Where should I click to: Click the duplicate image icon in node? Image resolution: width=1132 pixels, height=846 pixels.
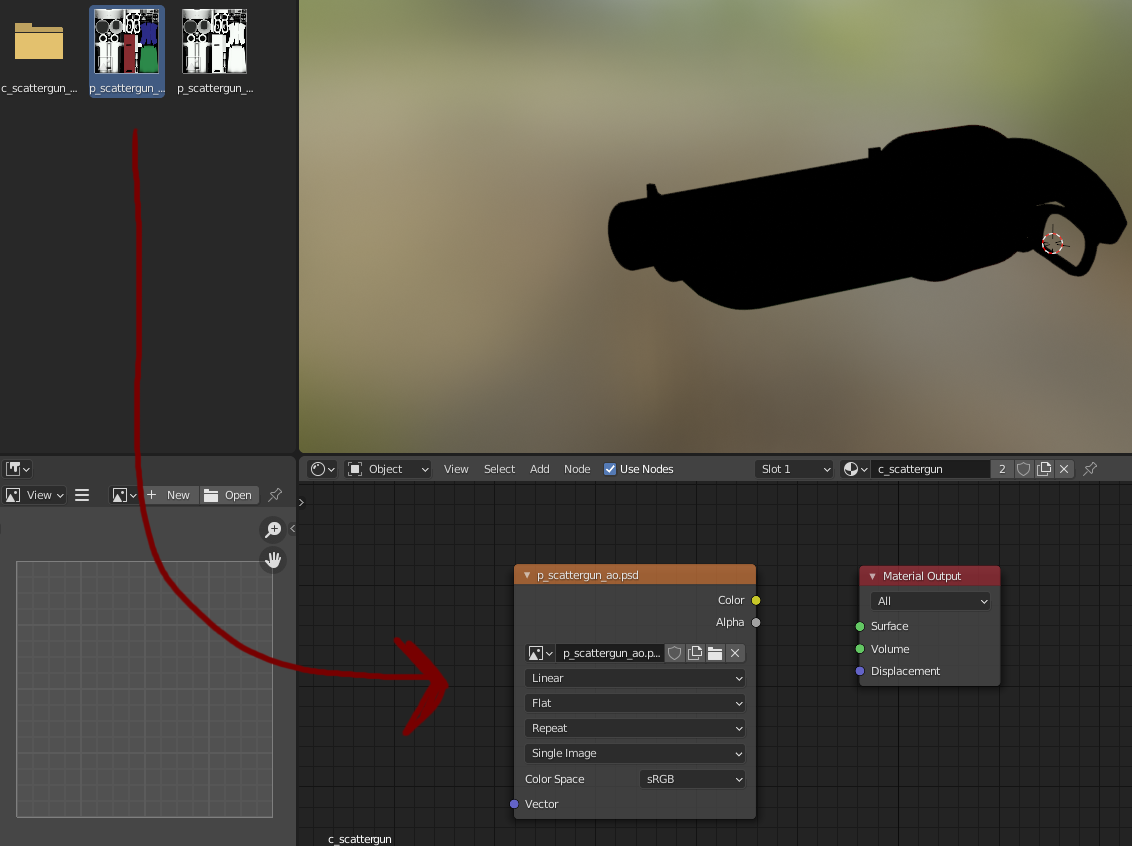695,653
